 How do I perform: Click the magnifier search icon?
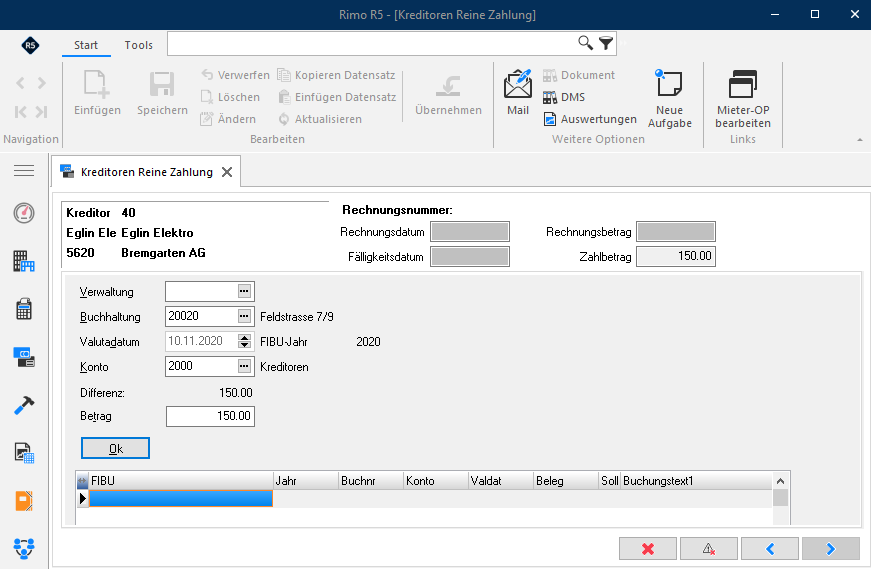(585, 43)
